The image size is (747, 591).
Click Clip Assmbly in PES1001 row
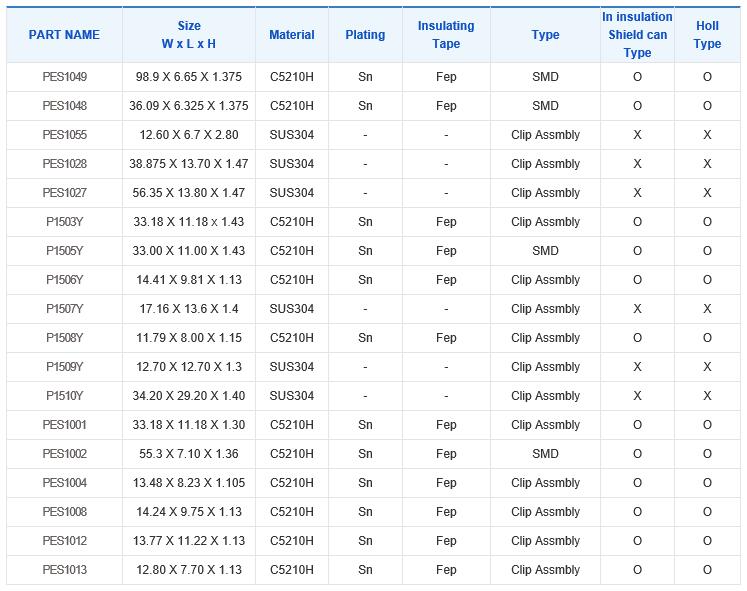click(x=545, y=425)
